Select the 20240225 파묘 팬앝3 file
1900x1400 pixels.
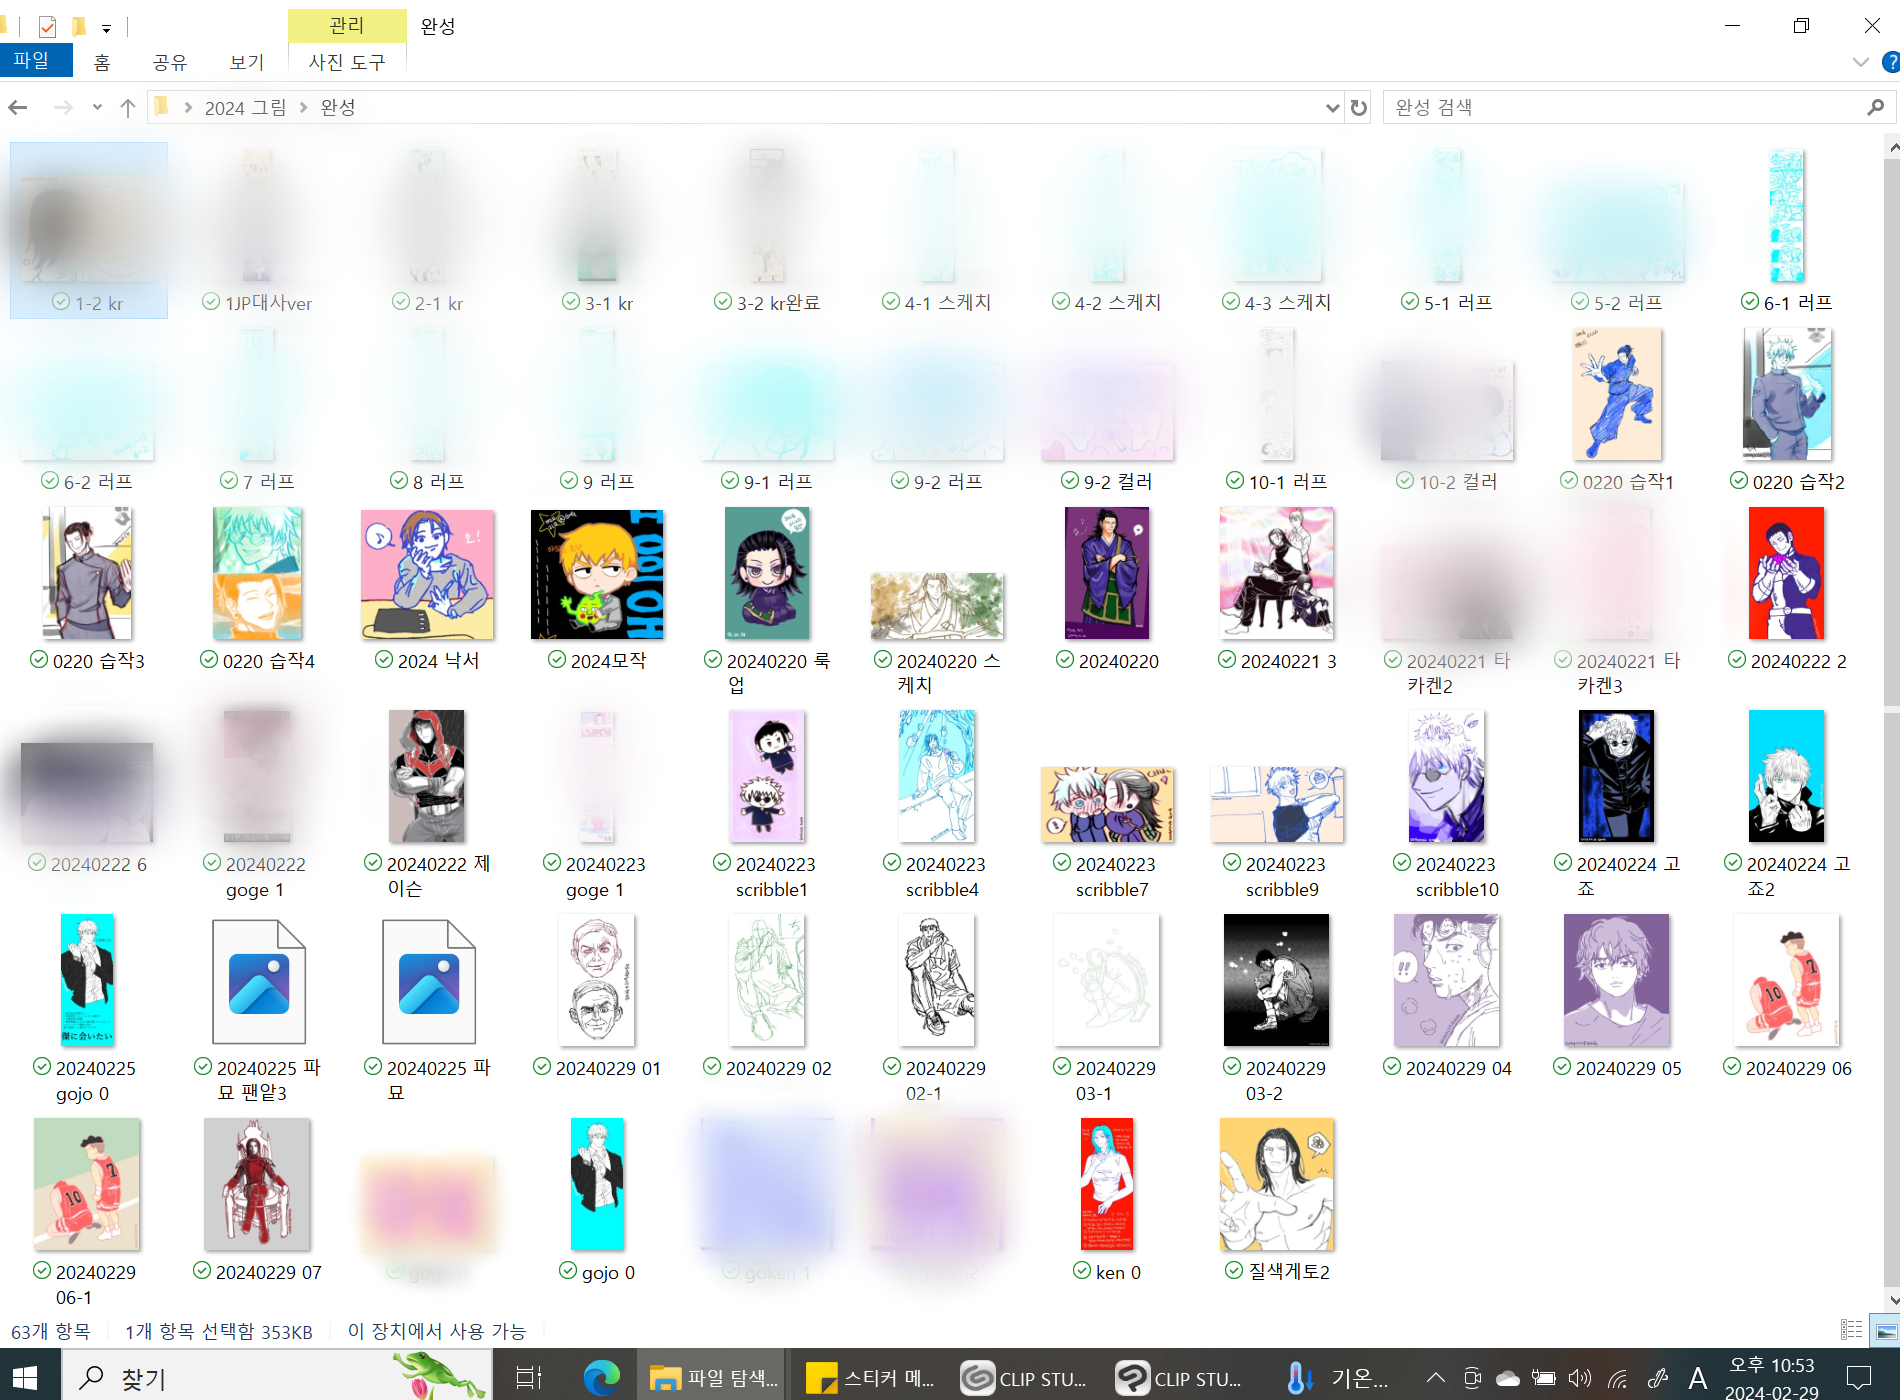[259, 981]
